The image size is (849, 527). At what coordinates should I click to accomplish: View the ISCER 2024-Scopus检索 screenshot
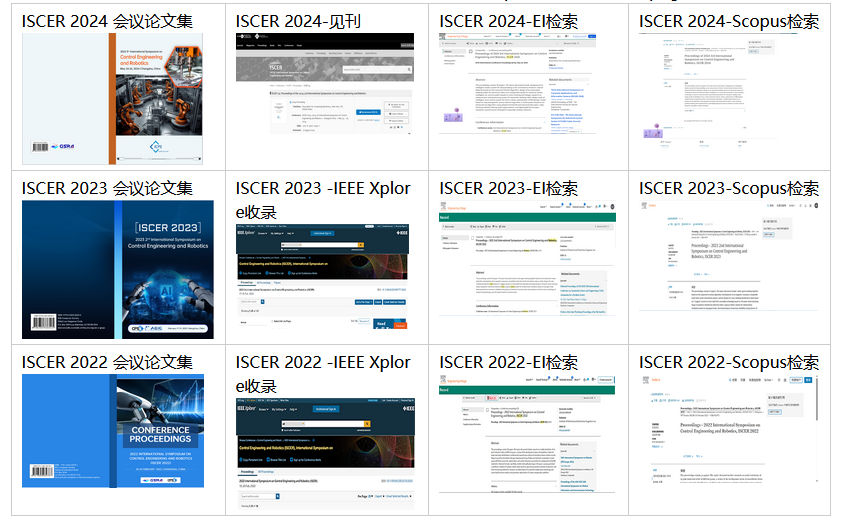(x=718, y=90)
